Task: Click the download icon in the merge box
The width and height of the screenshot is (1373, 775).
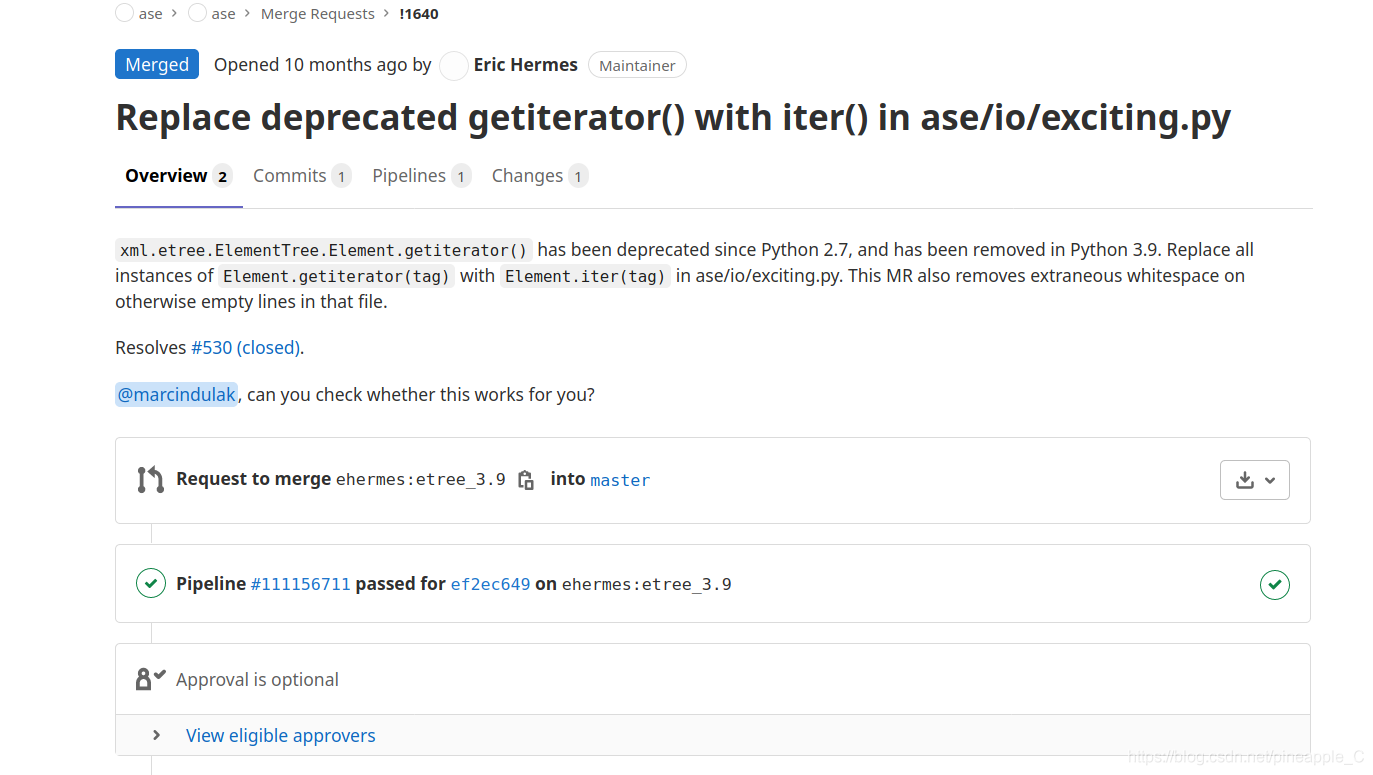Action: point(1246,480)
